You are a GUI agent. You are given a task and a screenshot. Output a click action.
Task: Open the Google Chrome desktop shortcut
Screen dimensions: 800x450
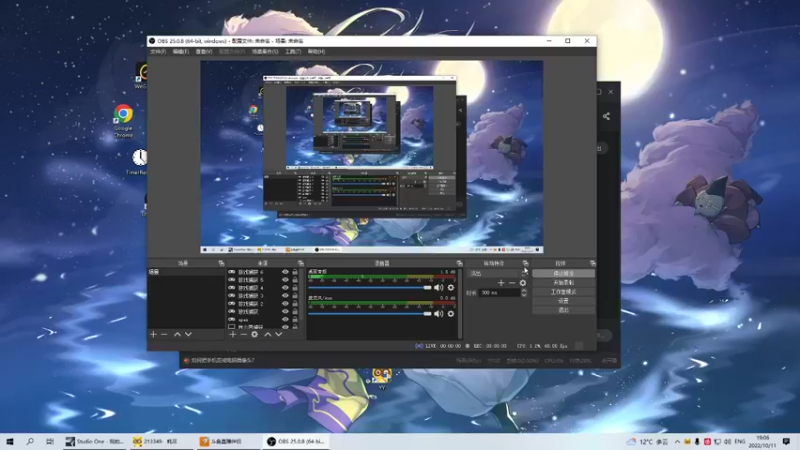click(123, 120)
